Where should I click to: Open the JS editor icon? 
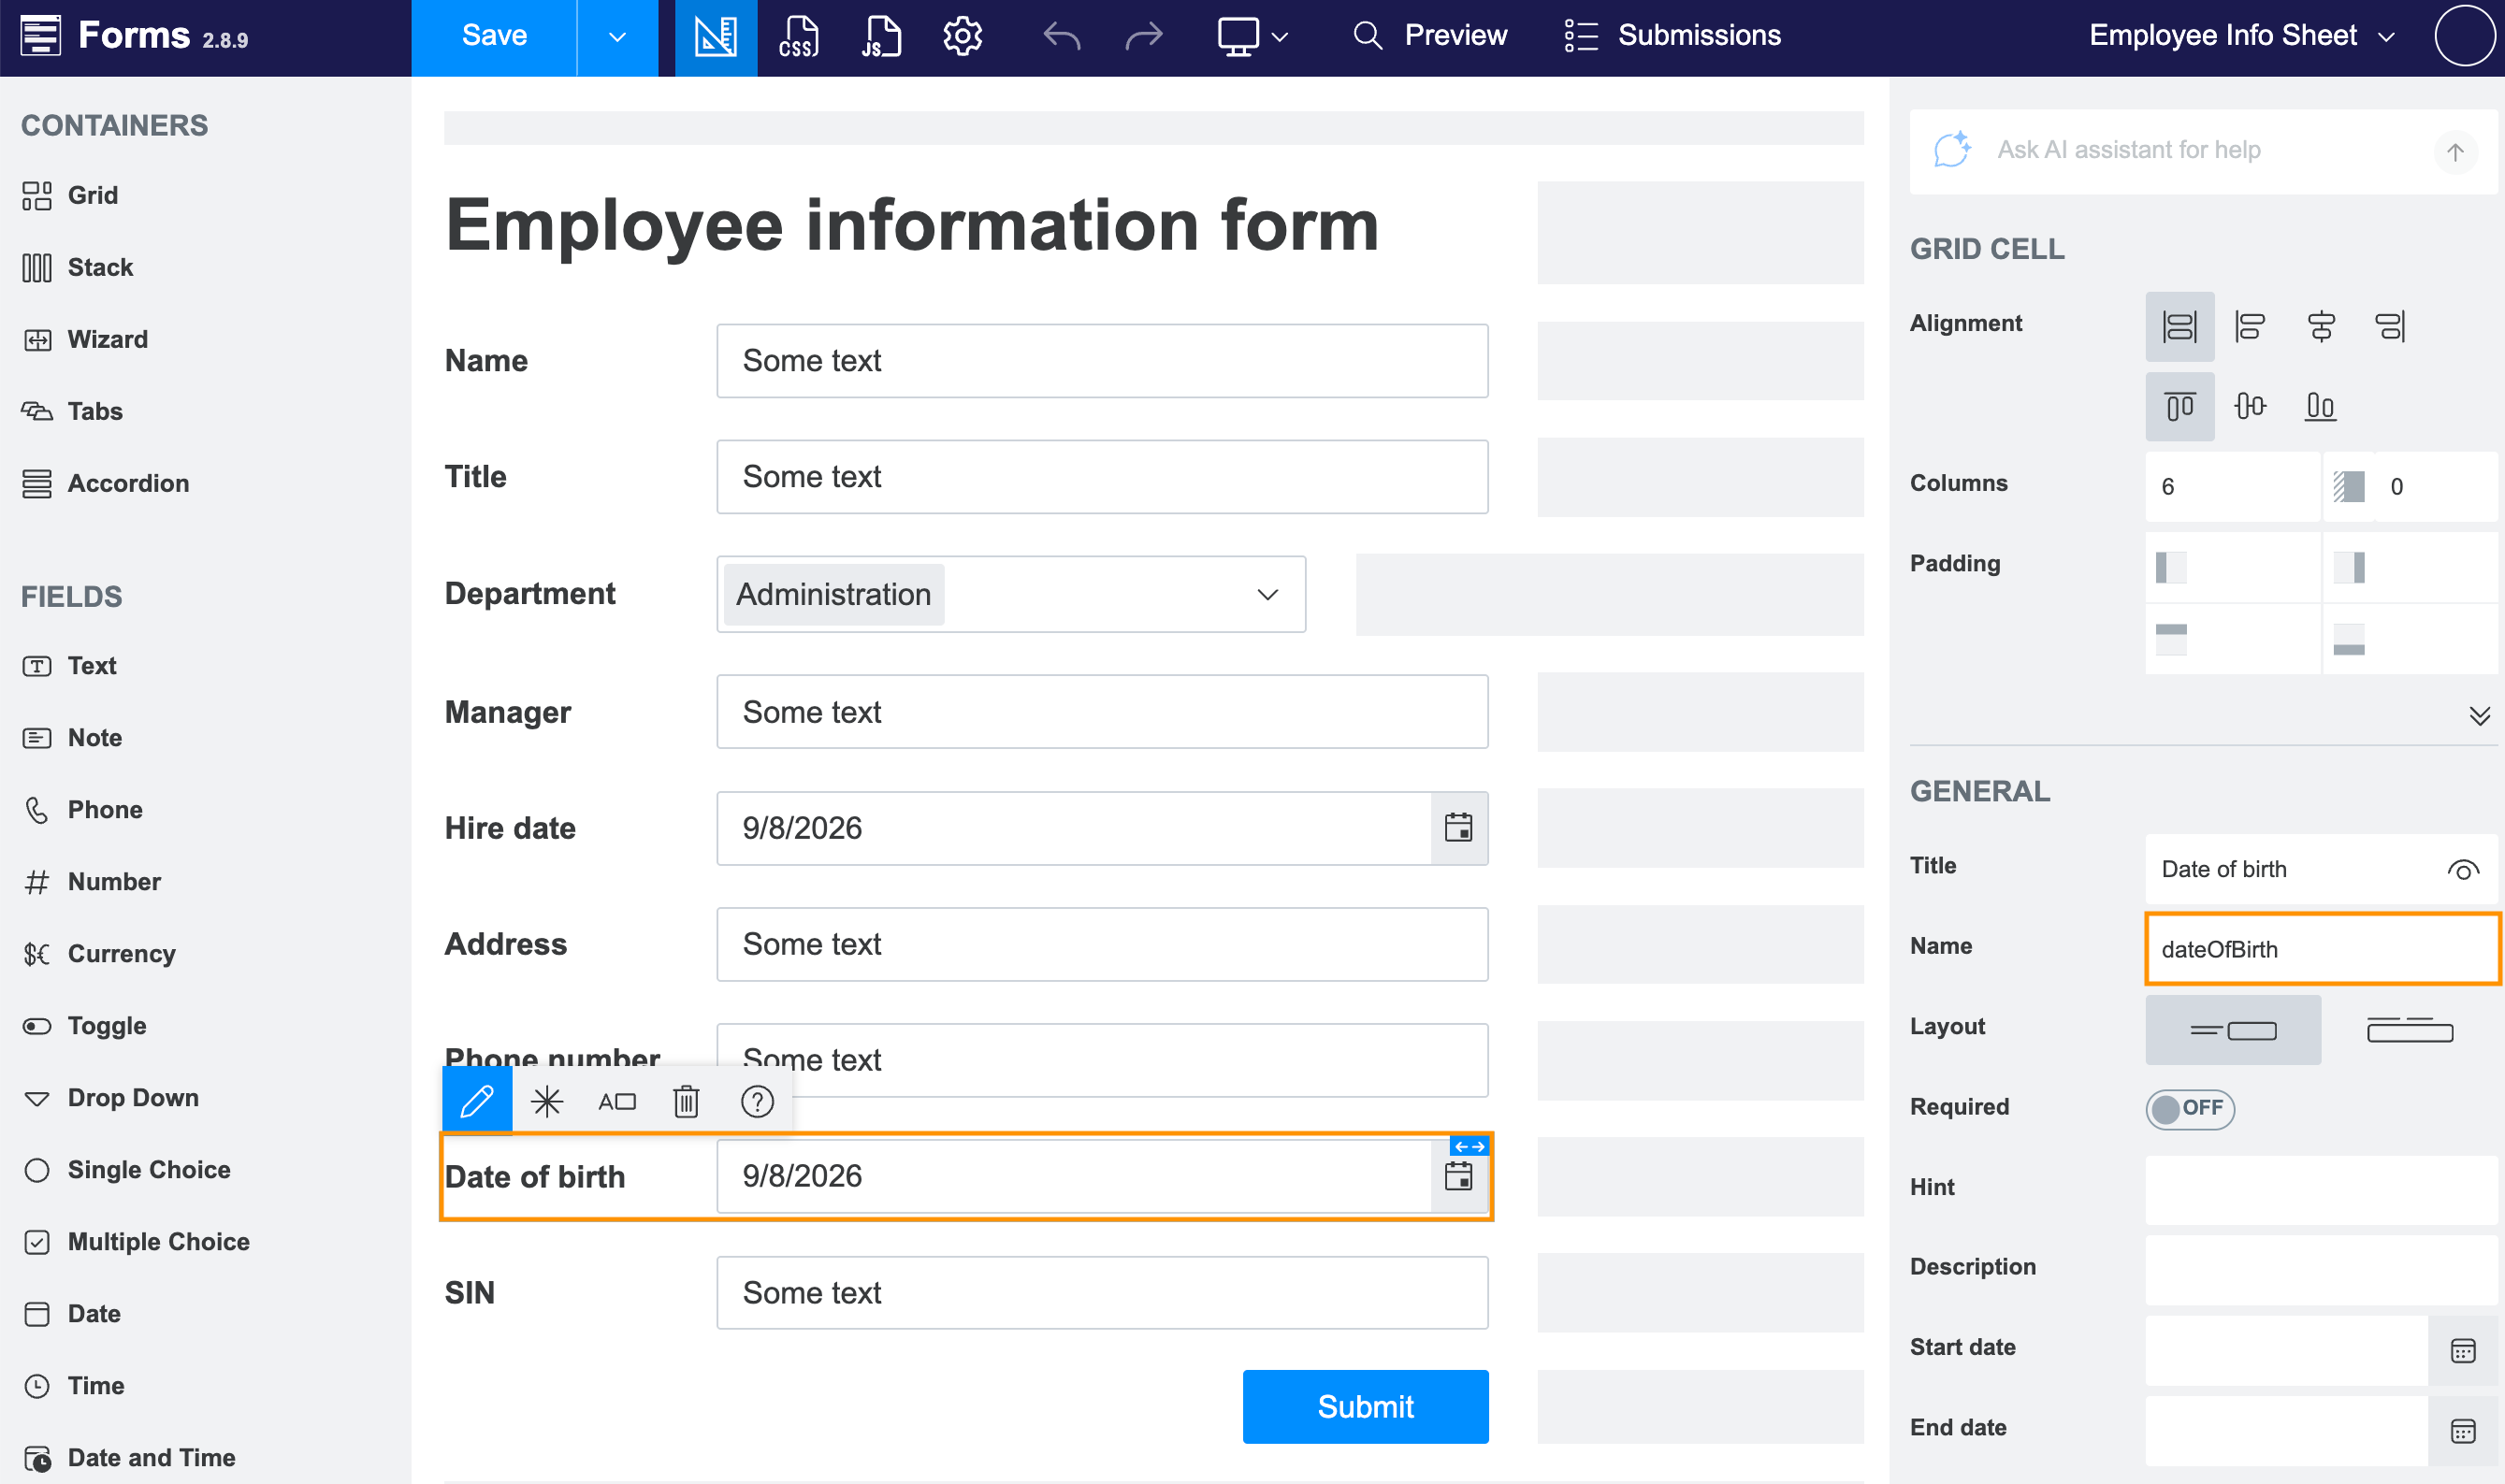tap(880, 37)
